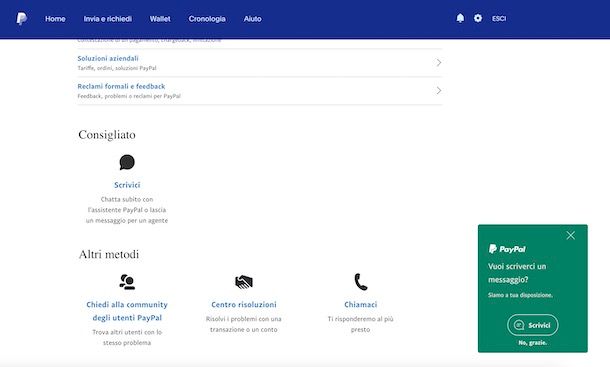The image size is (610, 367).
Task: Open the Reclami formali e feedback link
Action: (x=121, y=86)
